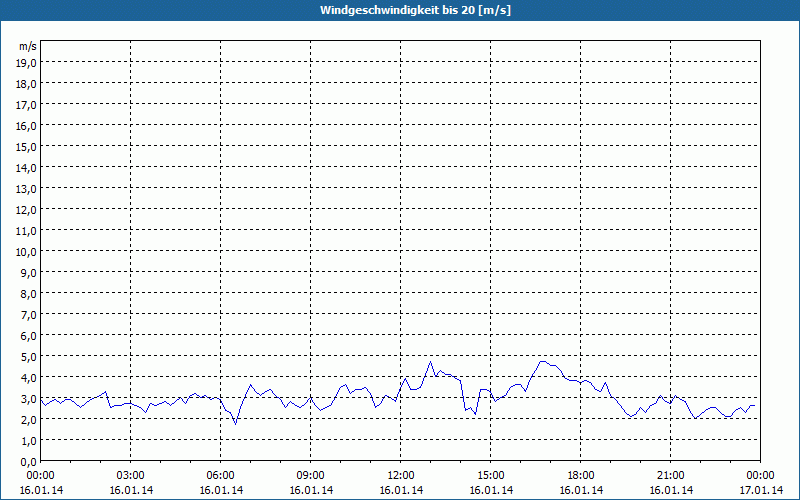Click the 15,0 y-axis label
The width and height of the screenshot is (800, 500).
[x=28, y=147]
